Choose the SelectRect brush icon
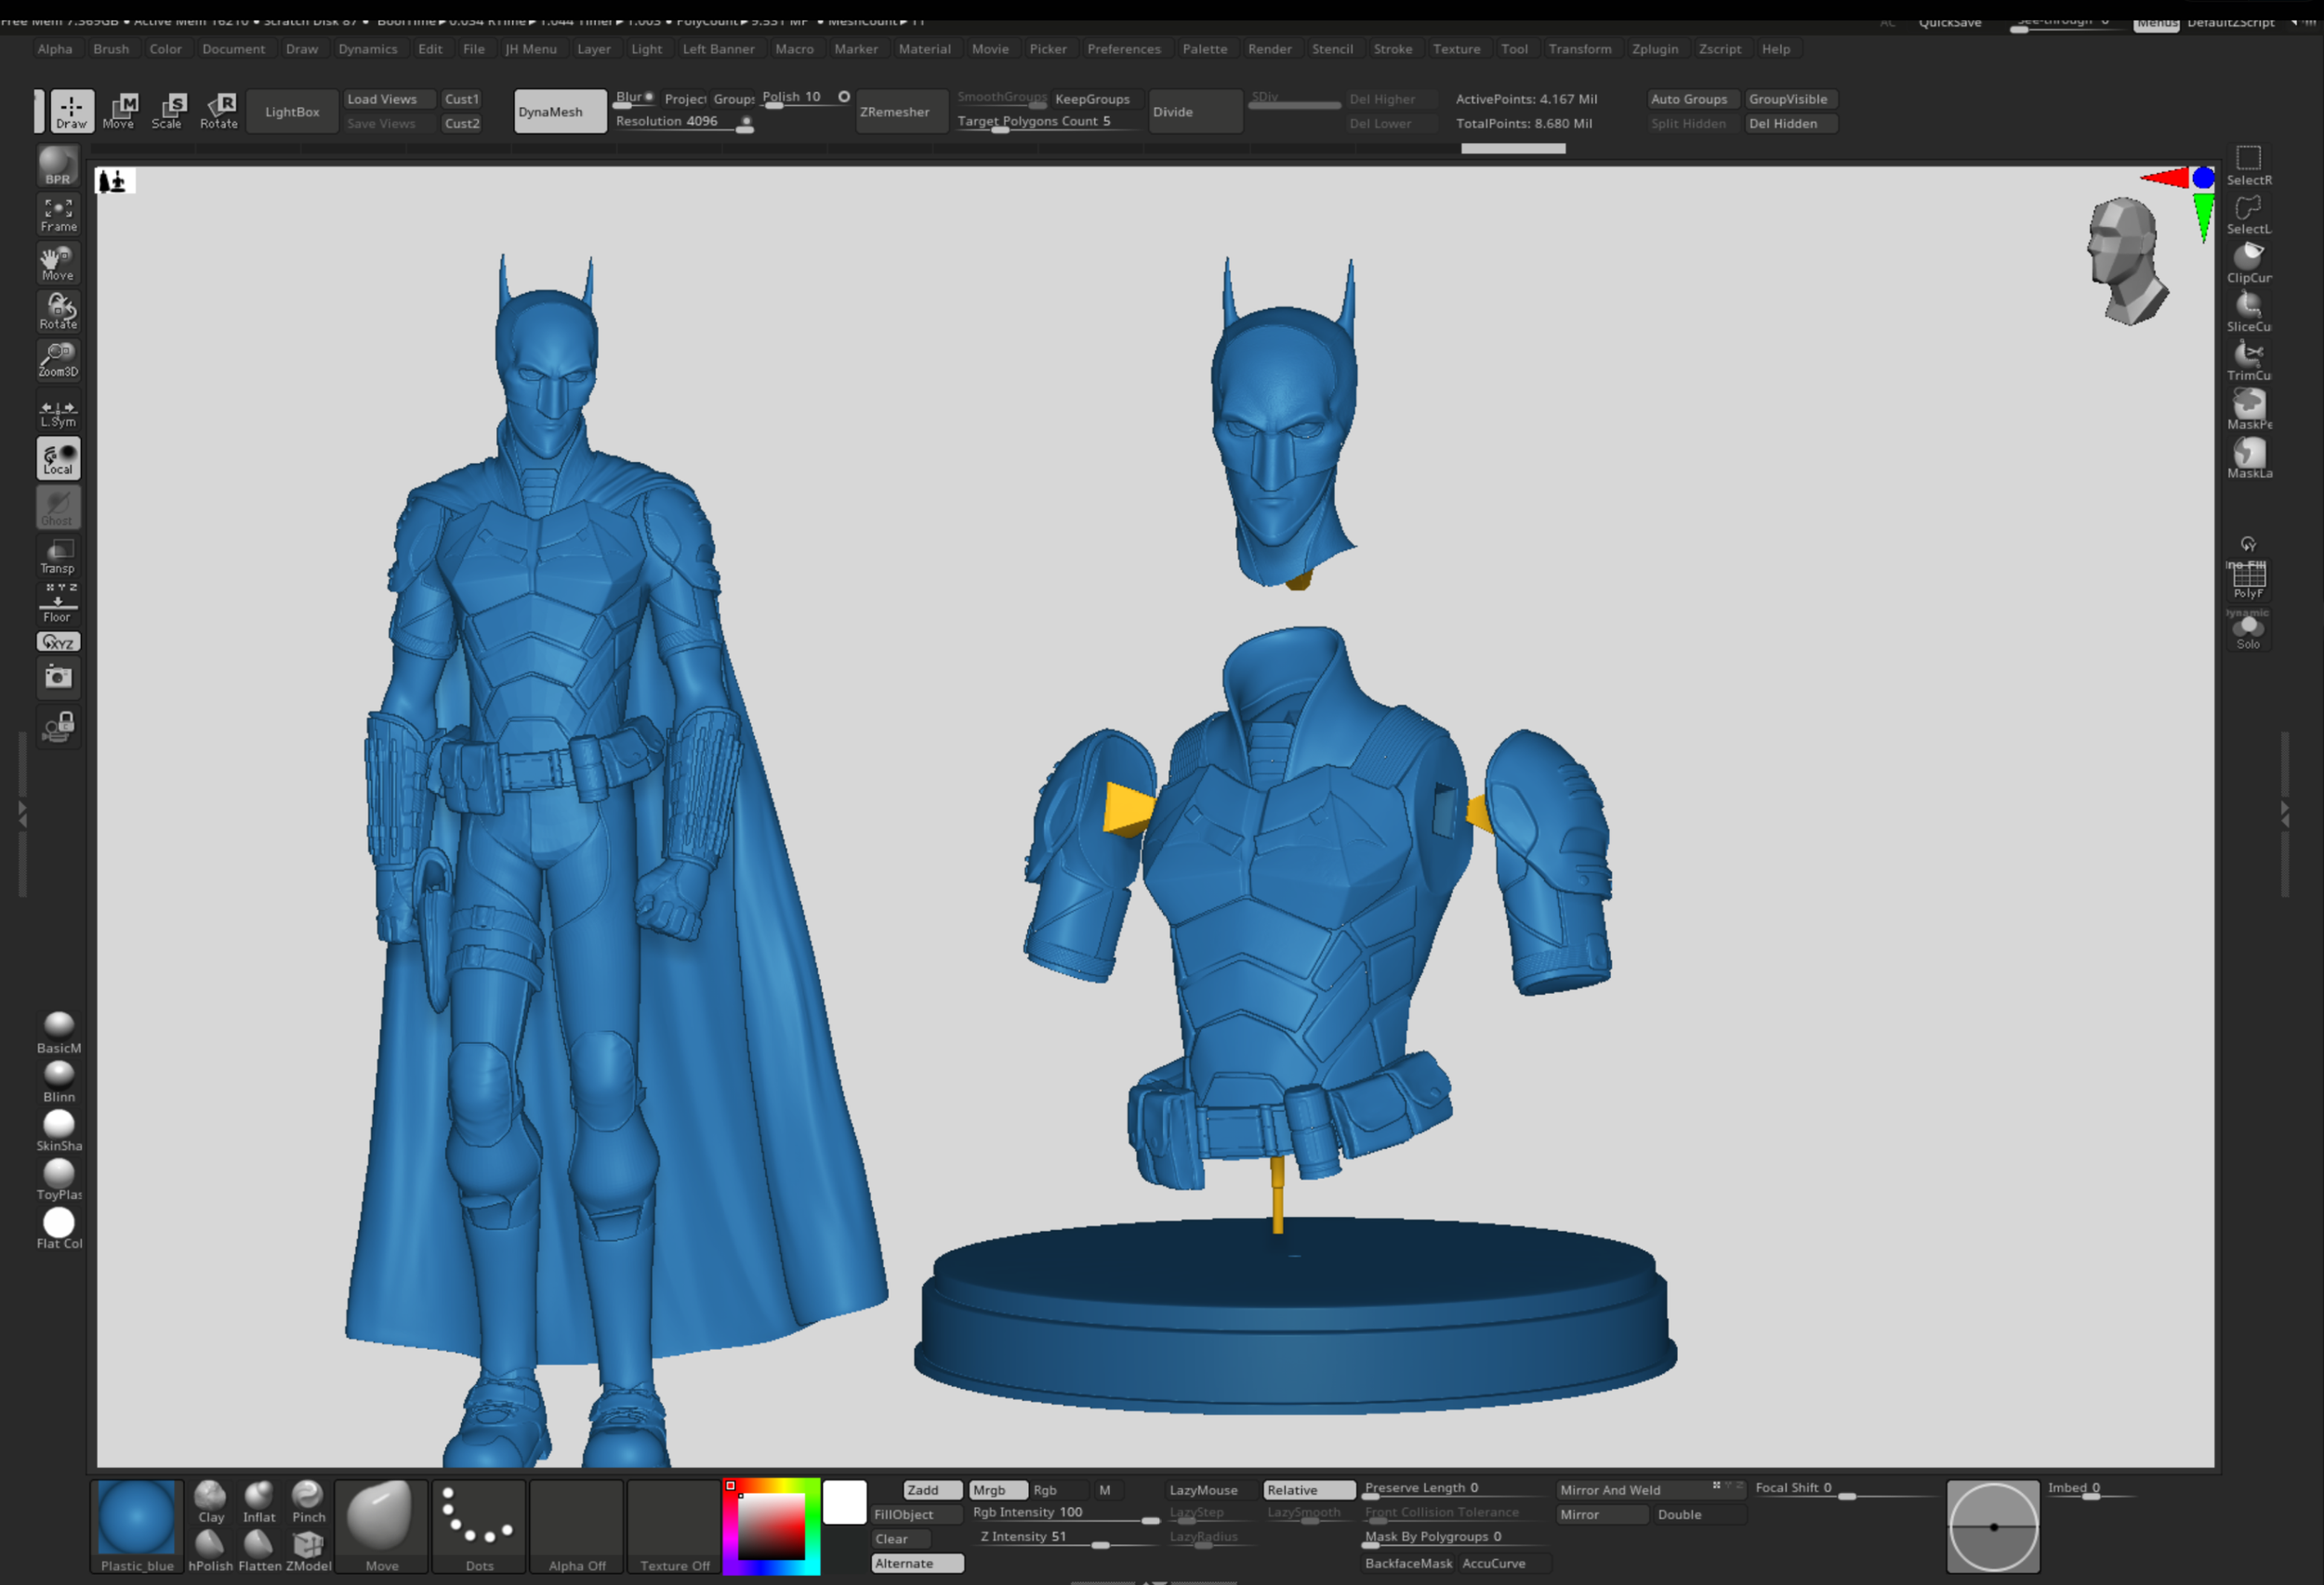The width and height of the screenshot is (2324, 1585). [2249, 165]
